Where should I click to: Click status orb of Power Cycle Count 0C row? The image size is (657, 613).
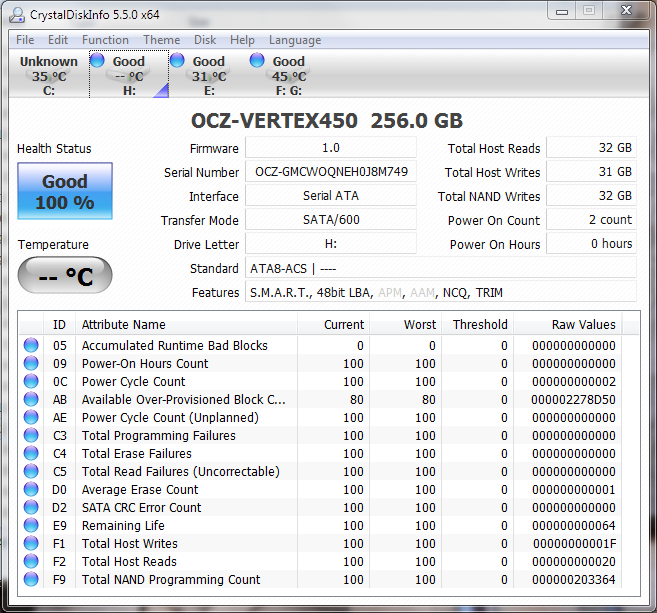click(31, 381)
